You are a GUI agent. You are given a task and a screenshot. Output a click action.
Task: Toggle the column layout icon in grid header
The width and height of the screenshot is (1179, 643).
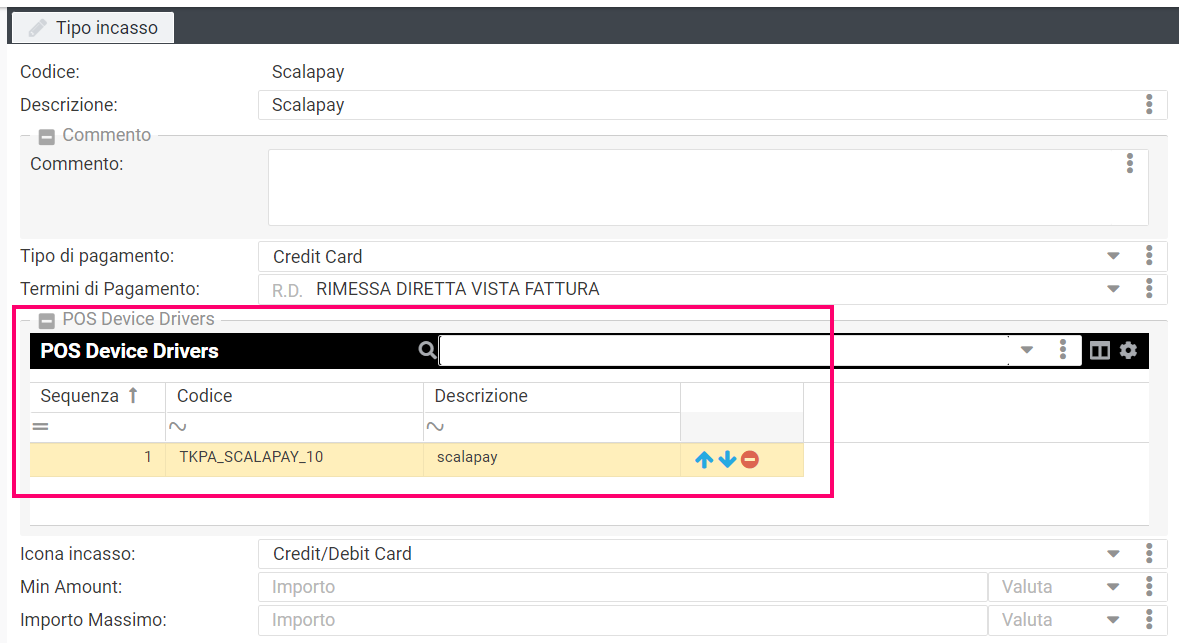tap(1100, 350)
